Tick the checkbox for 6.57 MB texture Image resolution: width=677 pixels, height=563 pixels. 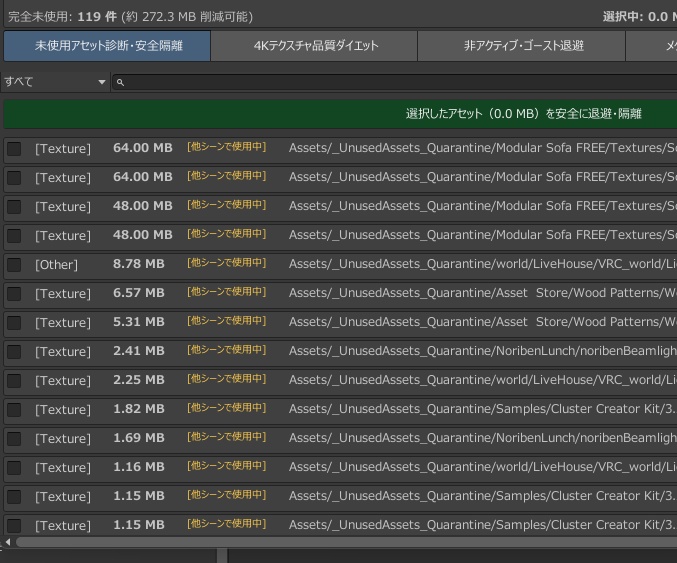(x=14, y=294)
